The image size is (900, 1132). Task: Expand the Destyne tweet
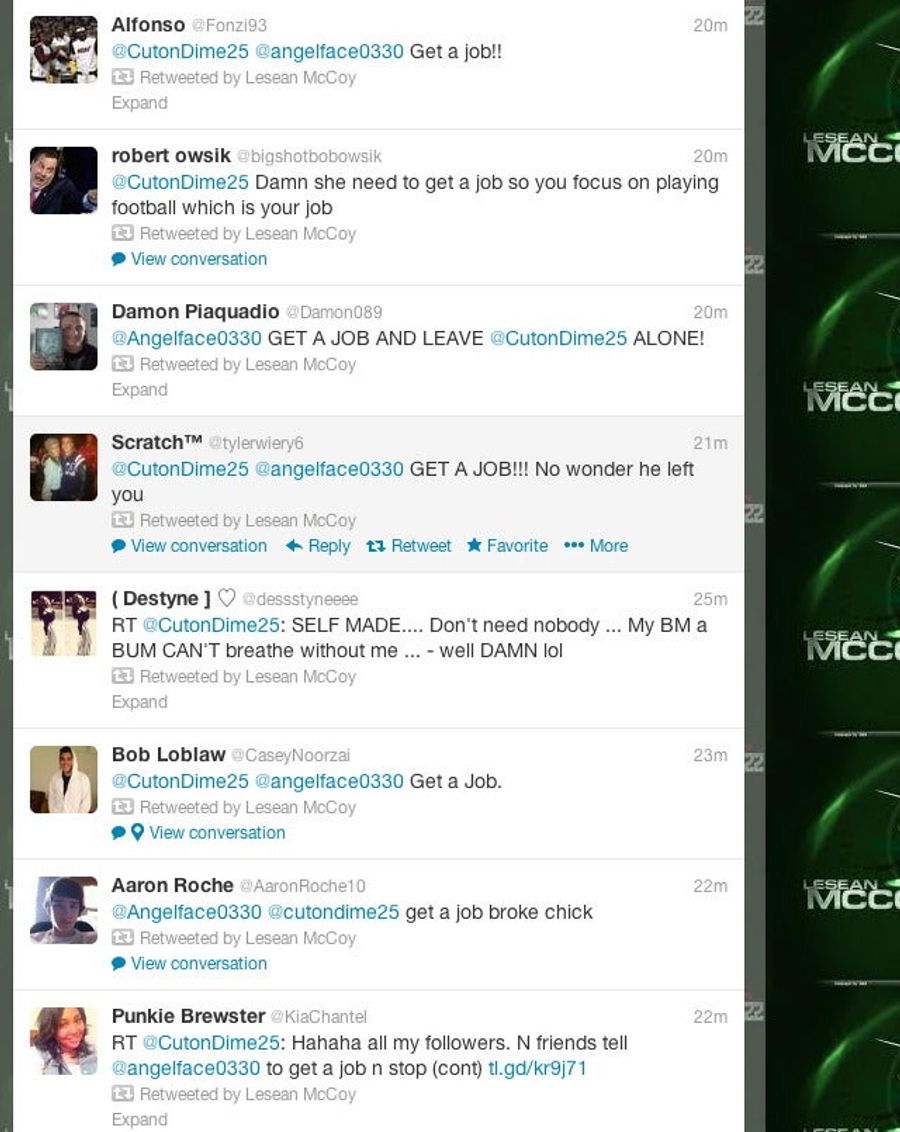click(139, 702)
